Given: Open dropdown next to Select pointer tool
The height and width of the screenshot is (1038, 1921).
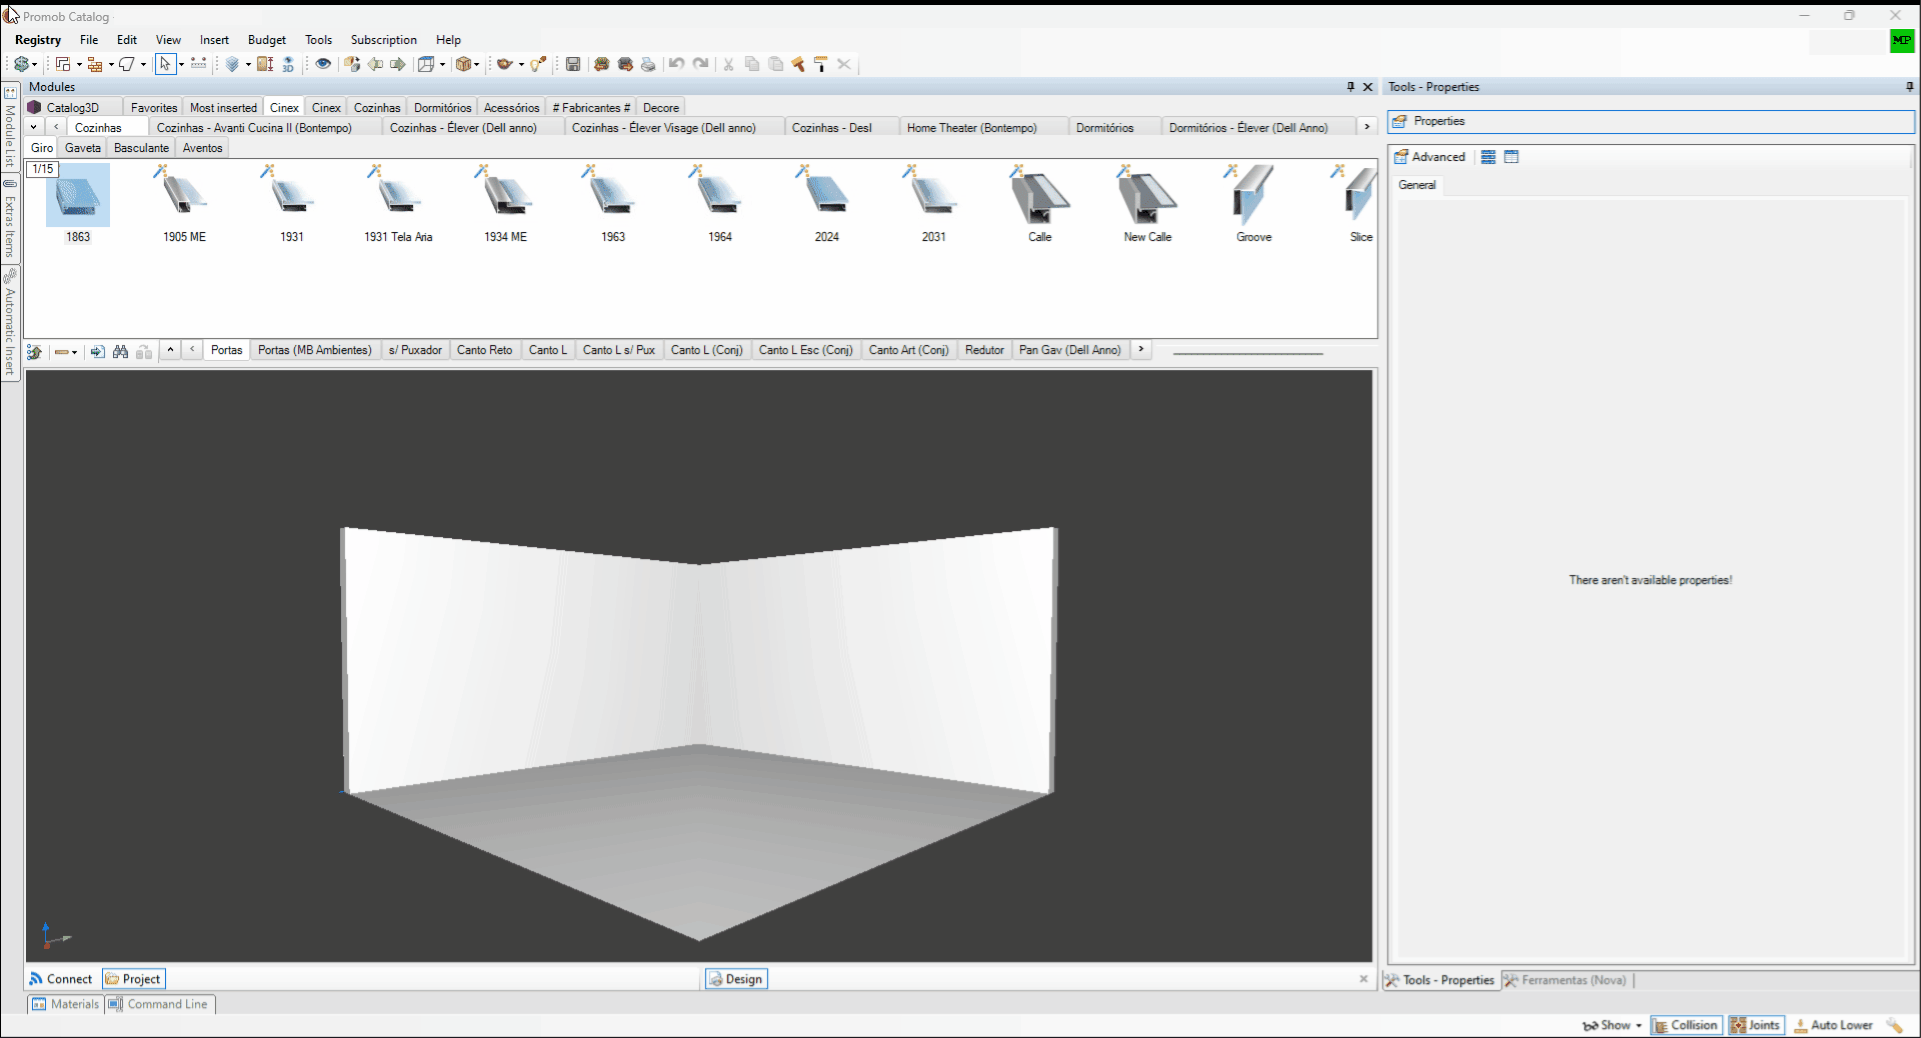Looking at the screenshot, I should click(x=181, y=65).
